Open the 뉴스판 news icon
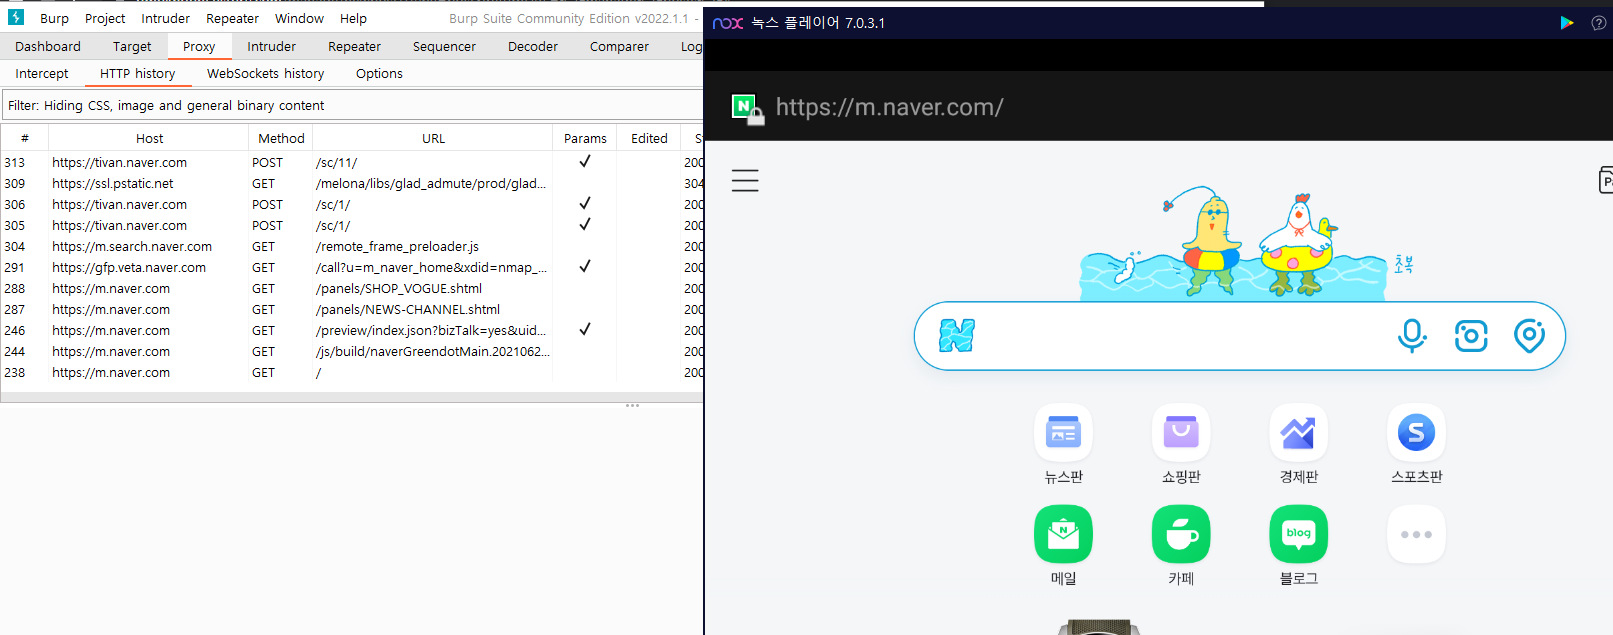This screenshot has width=1613, height=635. click(1063, 433)
